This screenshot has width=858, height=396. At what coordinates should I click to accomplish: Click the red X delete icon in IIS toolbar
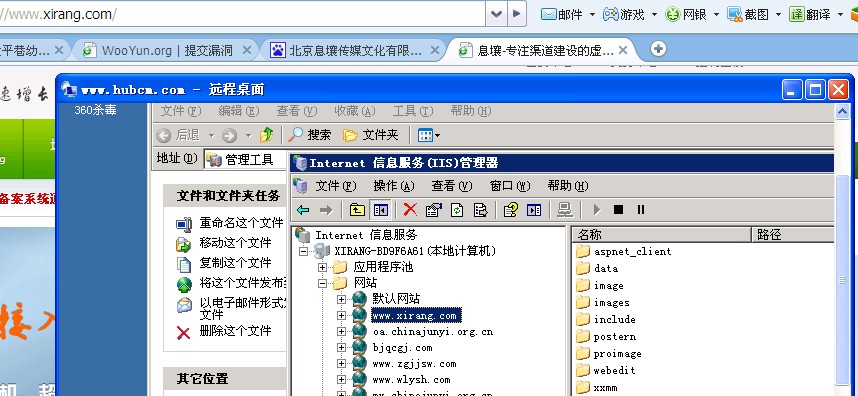coord(410,209)
